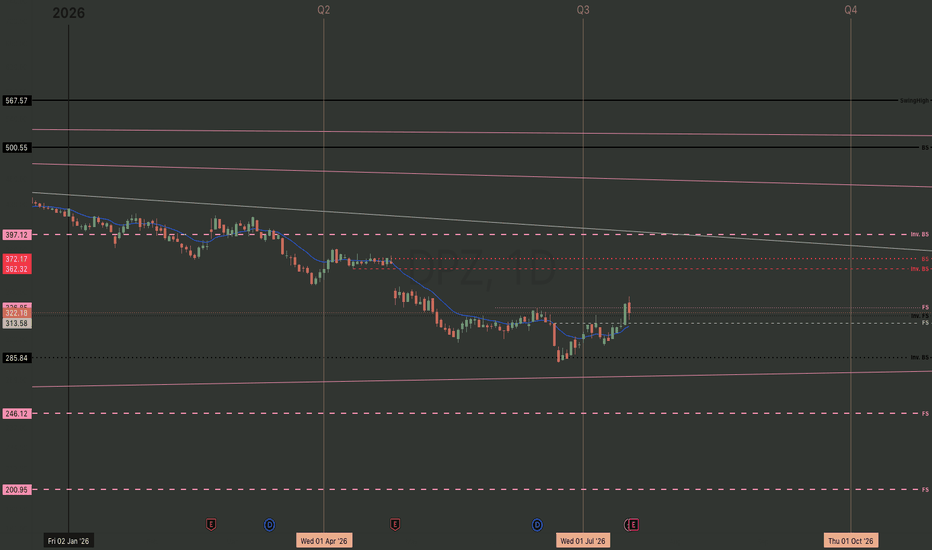The image size is (932, 550).
Task: Select the 567.57 price label
Action: (17, 100)
